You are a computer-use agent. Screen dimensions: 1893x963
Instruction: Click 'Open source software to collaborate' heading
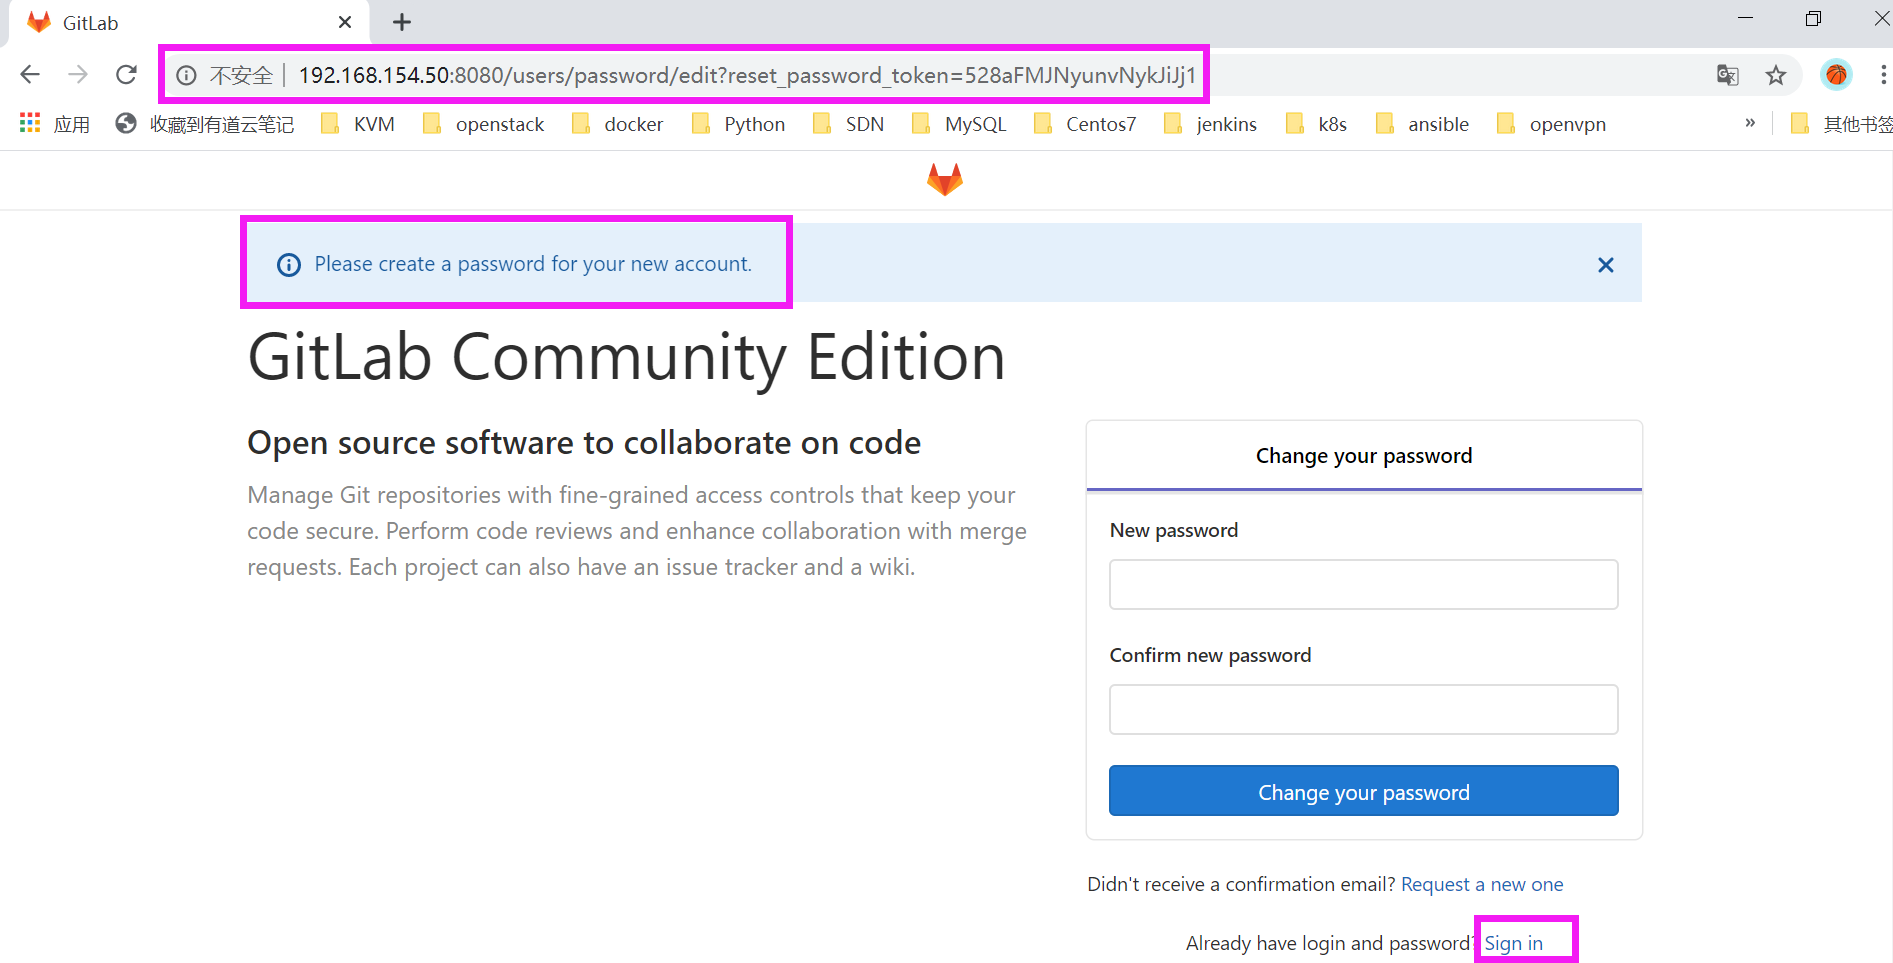pyautogui.click(x=584, y=442)
